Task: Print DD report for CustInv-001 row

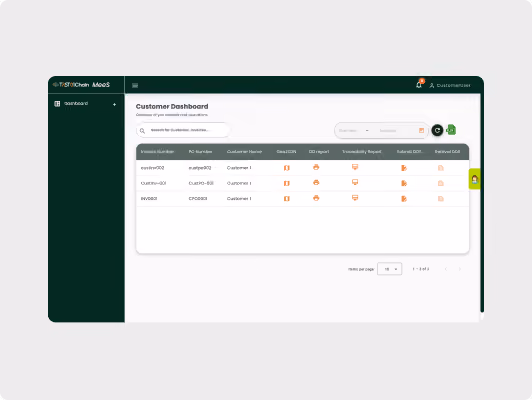Action: tap(316, 183)
